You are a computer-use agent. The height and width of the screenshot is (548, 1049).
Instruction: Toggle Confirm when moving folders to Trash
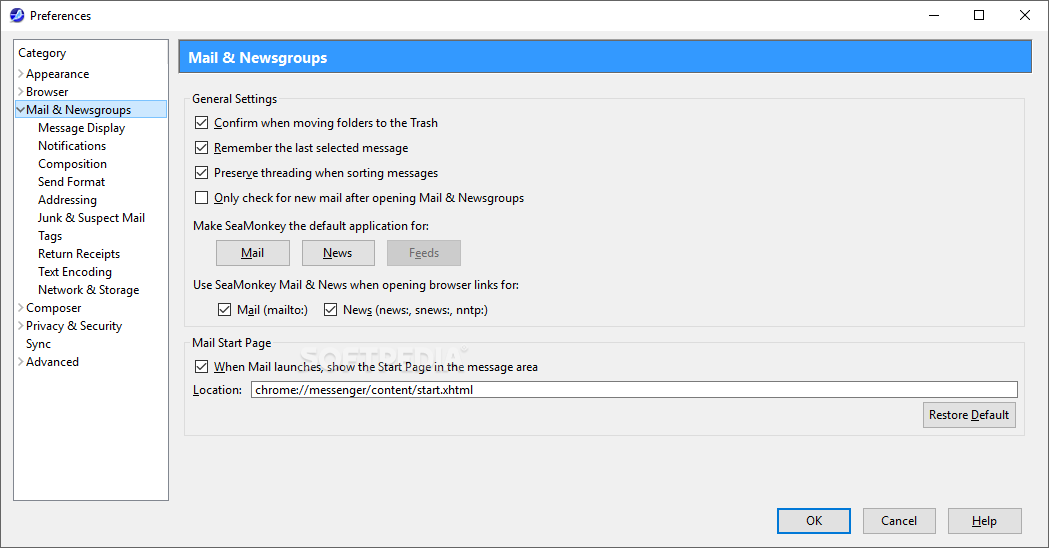tap(201, 122)
